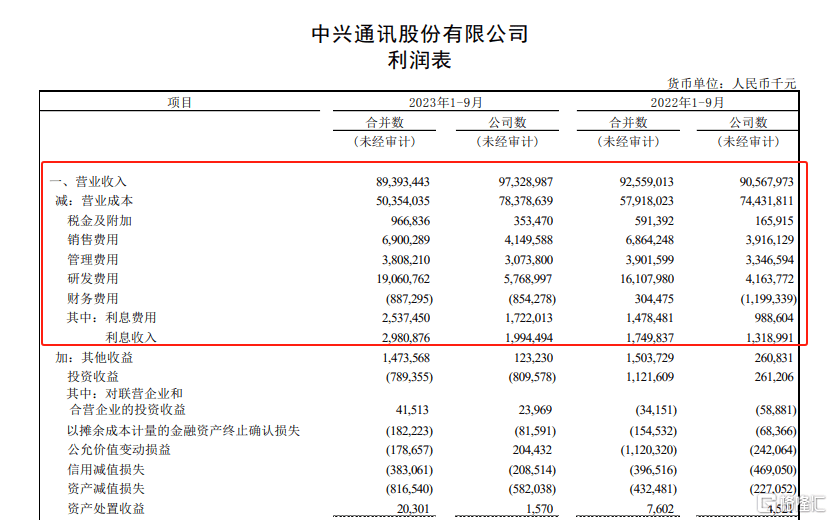Image resolution: width=832 pixels, height=520 pixels.
Task: Click the value 204,432
Action: (x=532, y=450)
